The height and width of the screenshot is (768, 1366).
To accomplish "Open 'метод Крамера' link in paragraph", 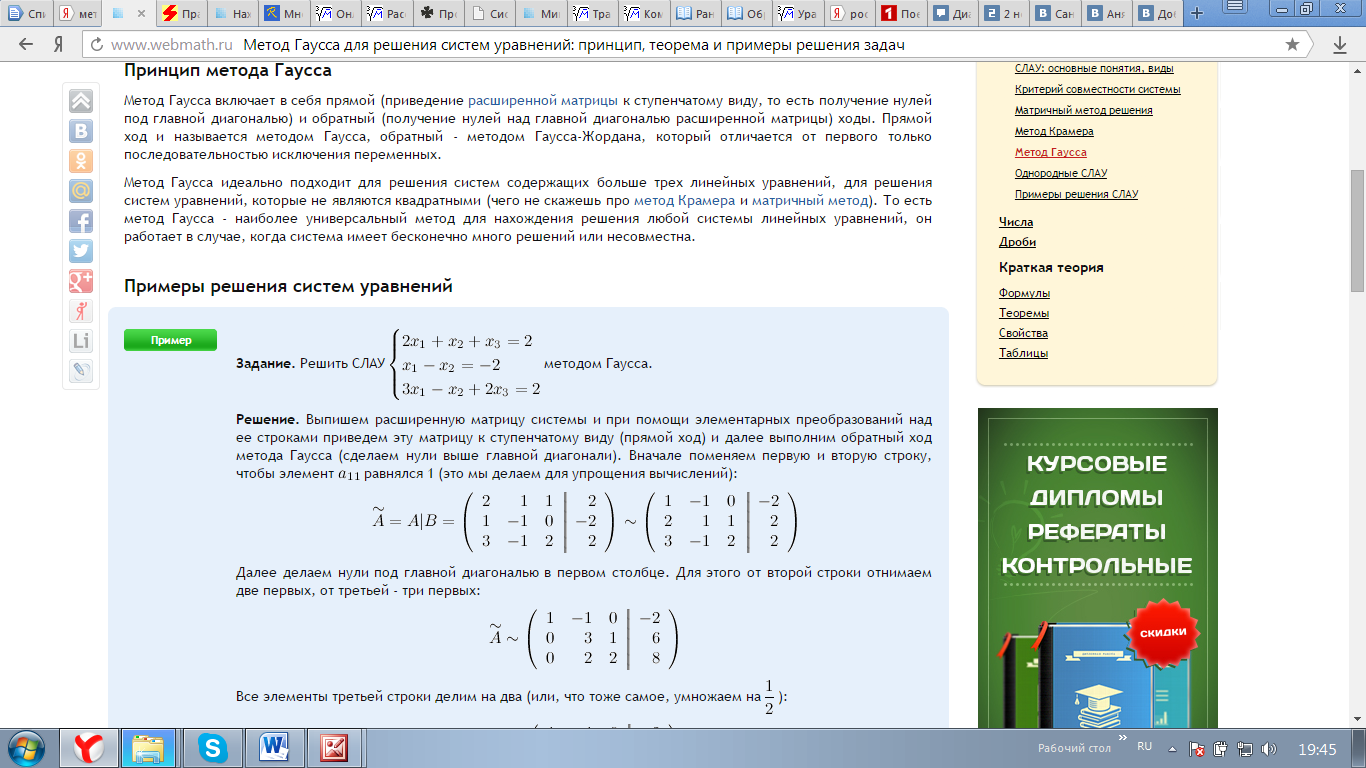I will point(684,200).
